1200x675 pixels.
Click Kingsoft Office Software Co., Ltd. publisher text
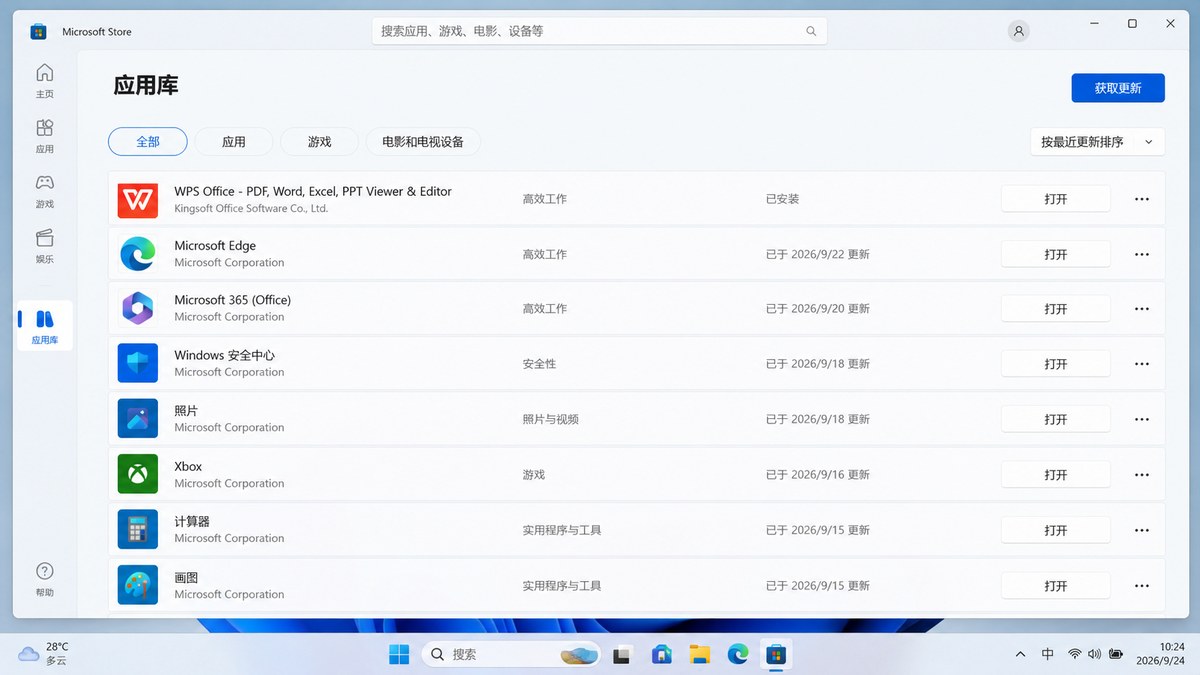(251, 209)
